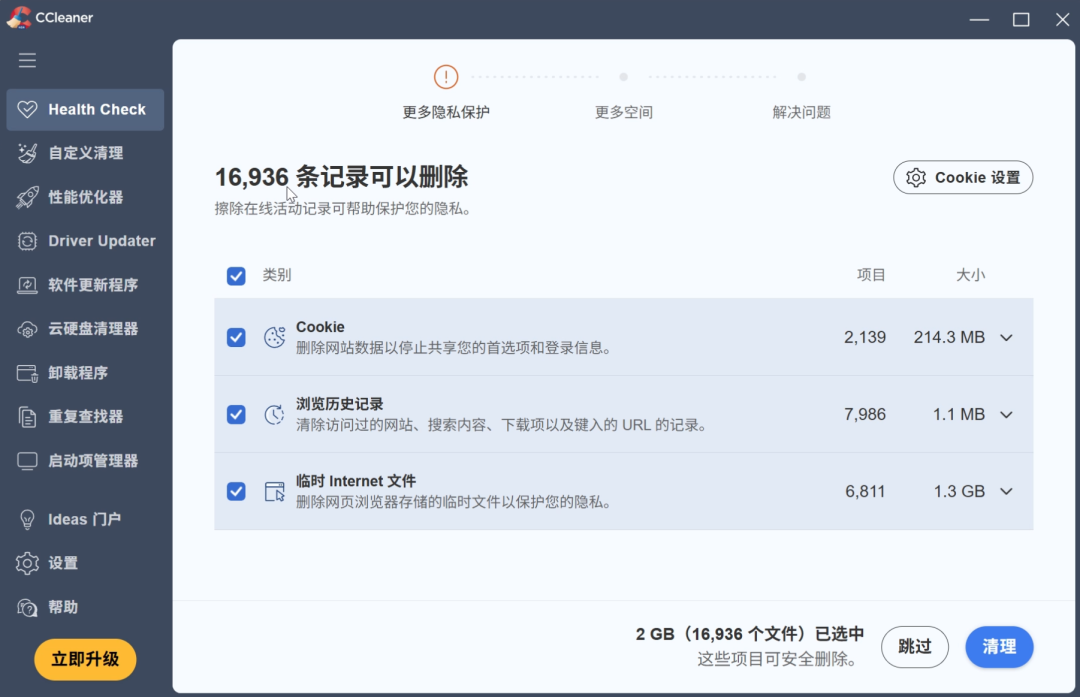The height and width of the screenshot is (697, 1080).
Task: Click the 立即升级 upgrade button
Action: pyautogui.click(x=85, y=659)
